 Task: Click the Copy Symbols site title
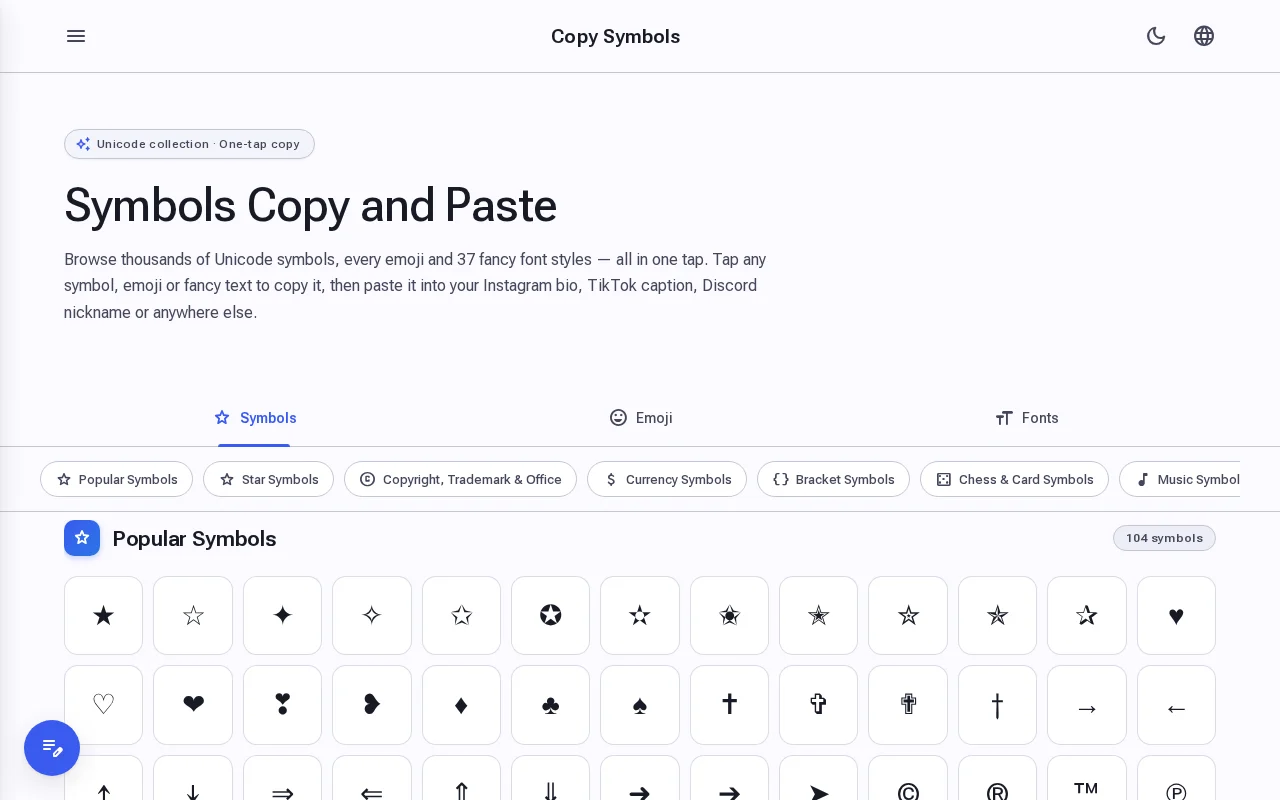(616, 36)
